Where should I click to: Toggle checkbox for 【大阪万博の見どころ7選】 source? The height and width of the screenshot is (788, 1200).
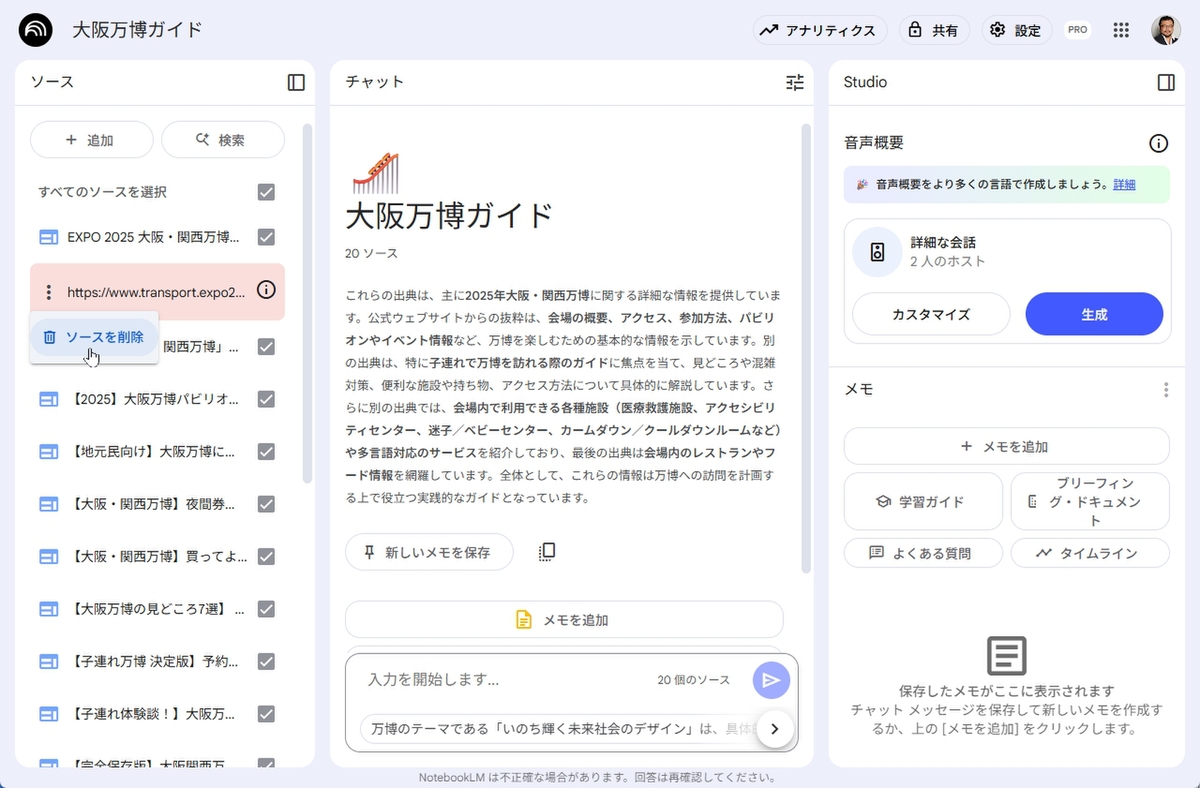pos(266,608)
